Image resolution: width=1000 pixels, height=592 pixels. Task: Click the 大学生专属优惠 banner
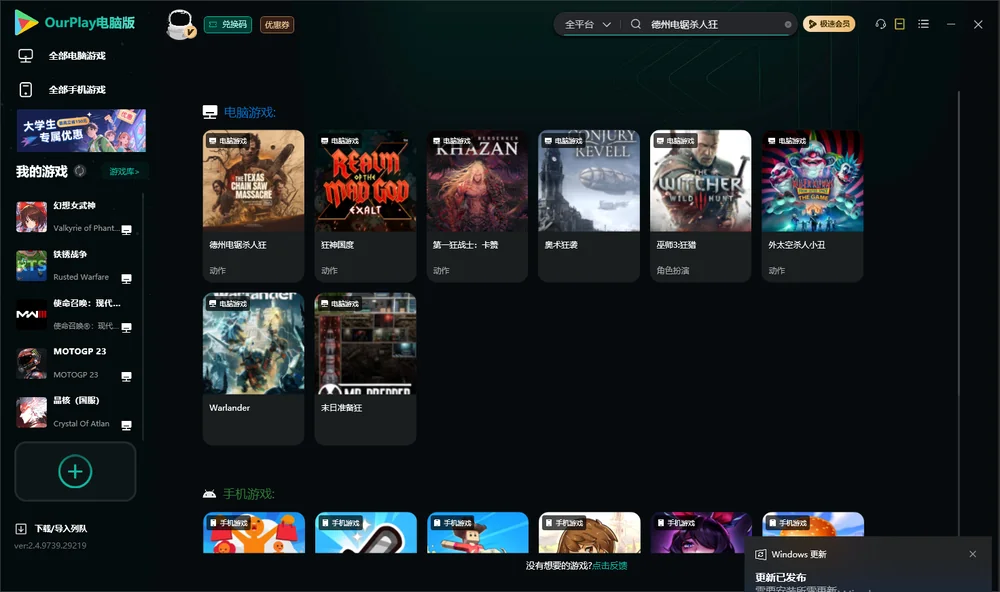point(81,130)
